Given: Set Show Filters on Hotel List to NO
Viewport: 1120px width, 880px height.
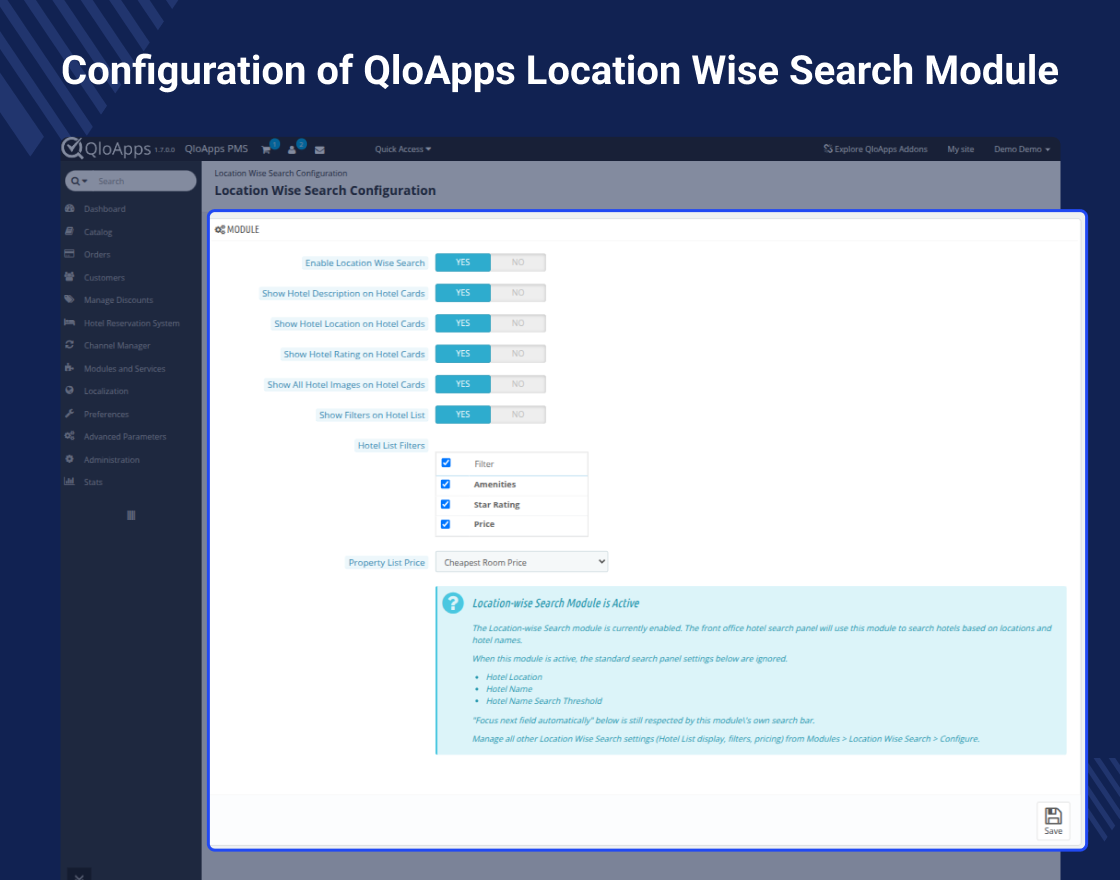Looking at the screenshot, I should 518,414.
